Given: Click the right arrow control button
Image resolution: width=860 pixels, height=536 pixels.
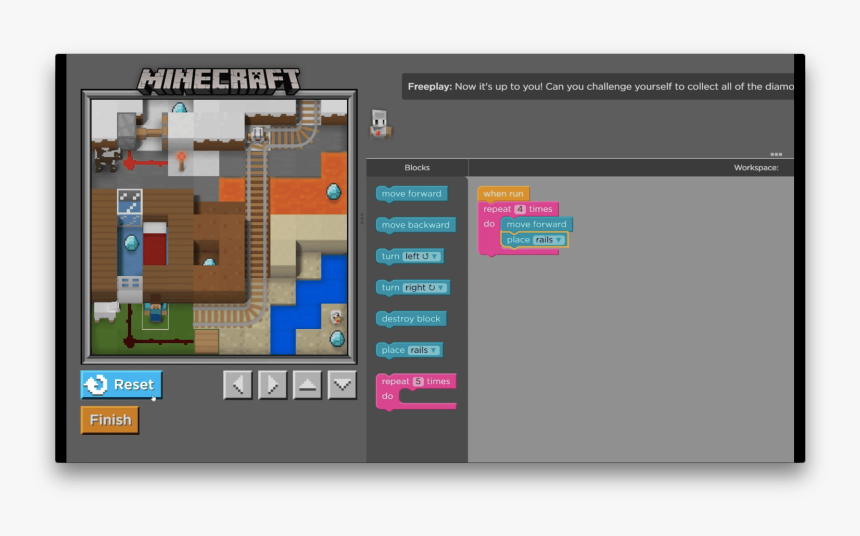Looking at the screenshot, I should click(272, 385).
